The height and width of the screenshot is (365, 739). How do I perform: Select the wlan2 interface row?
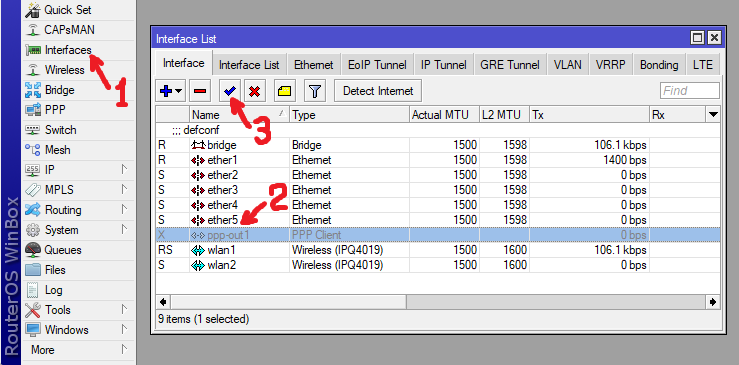438,265
